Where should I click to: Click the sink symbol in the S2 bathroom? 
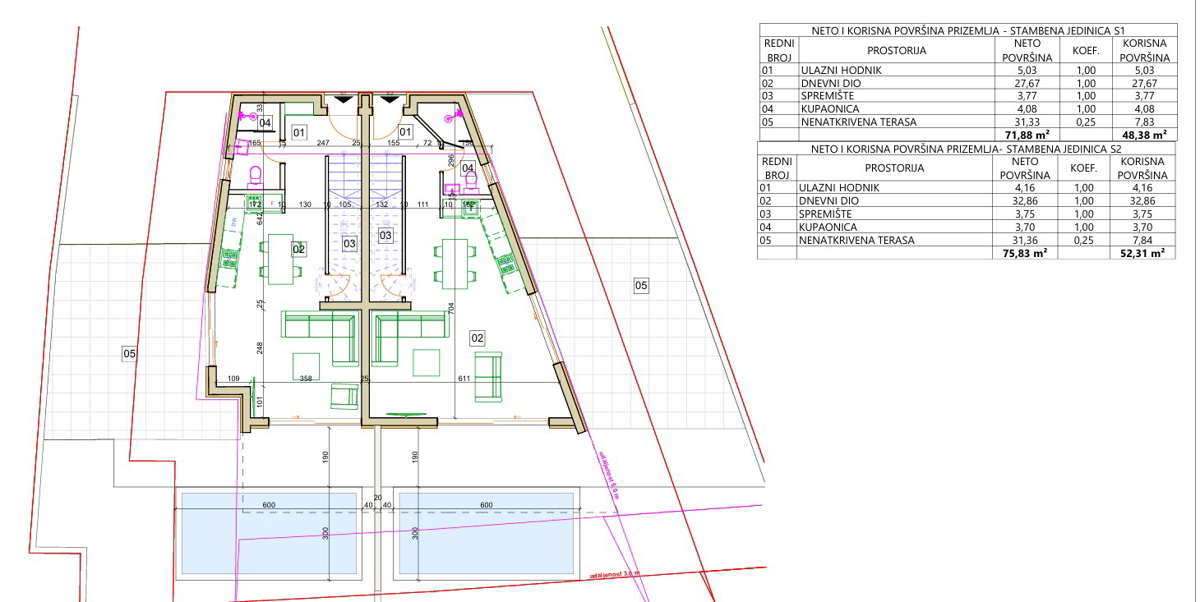(452, 190)
